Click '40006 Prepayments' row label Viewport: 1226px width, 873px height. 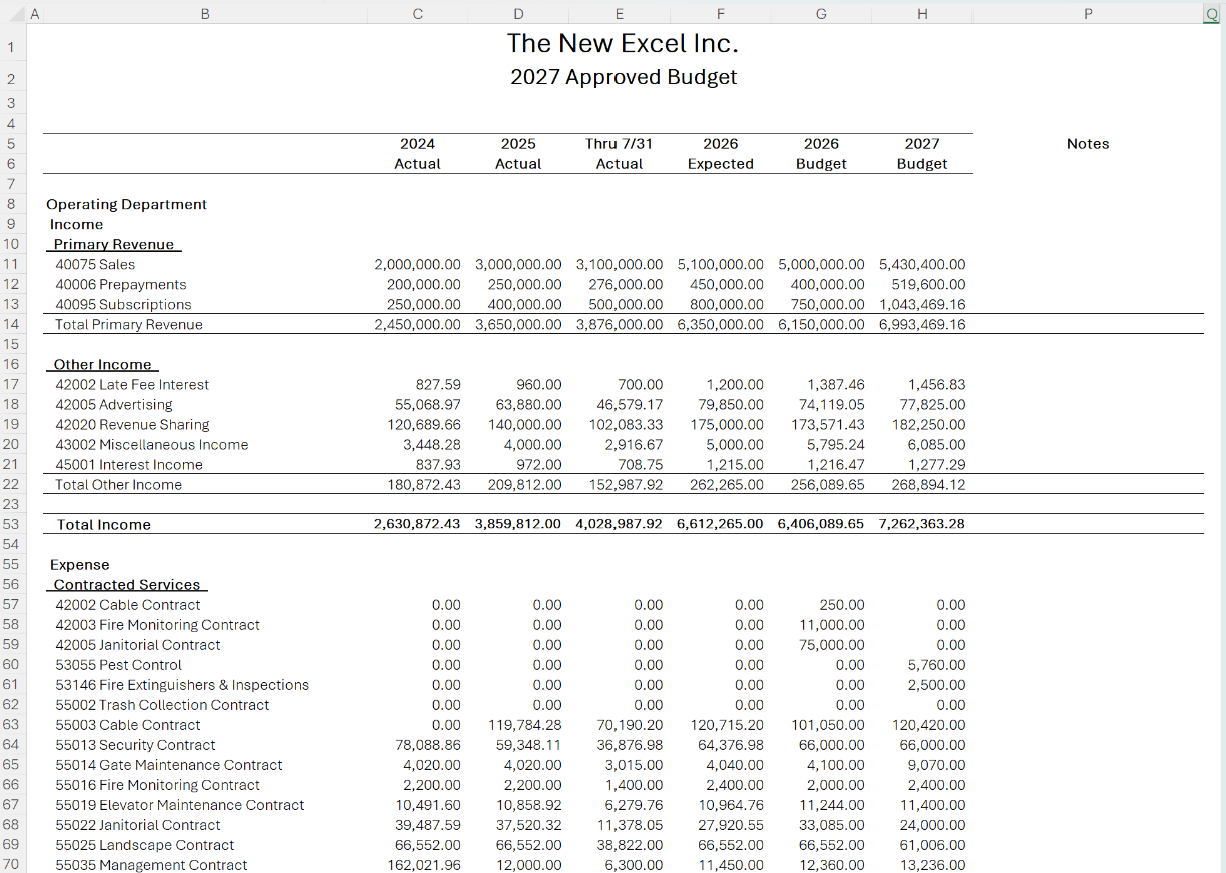coord(121,284)
